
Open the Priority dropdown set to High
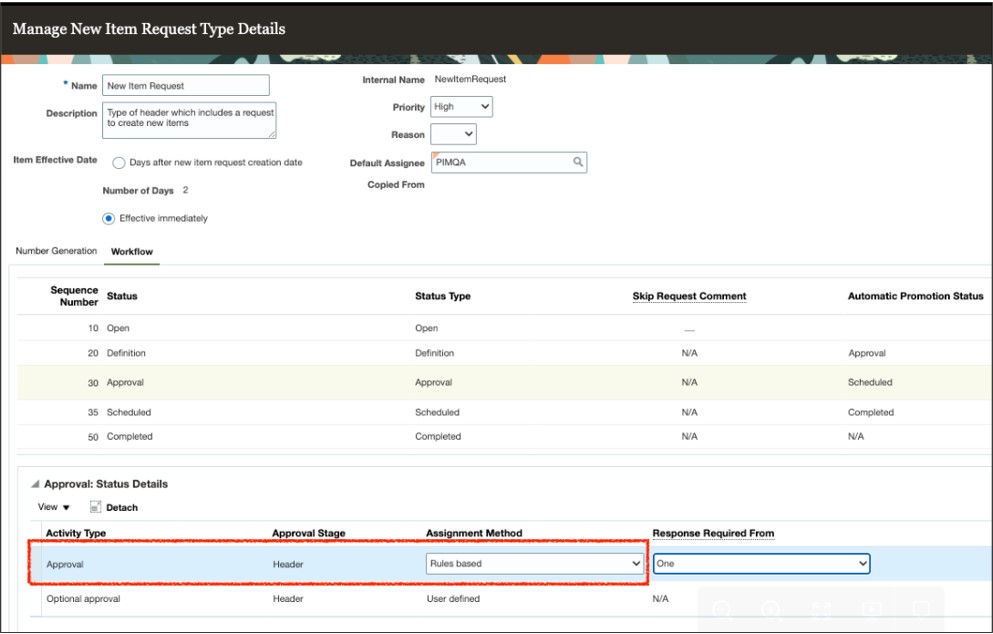pos(459,107)
